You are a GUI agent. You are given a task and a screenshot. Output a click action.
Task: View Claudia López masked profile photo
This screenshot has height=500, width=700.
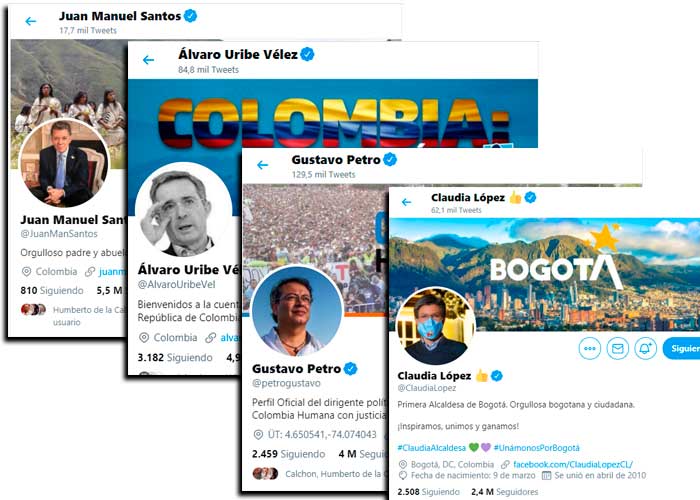(435, 326)
